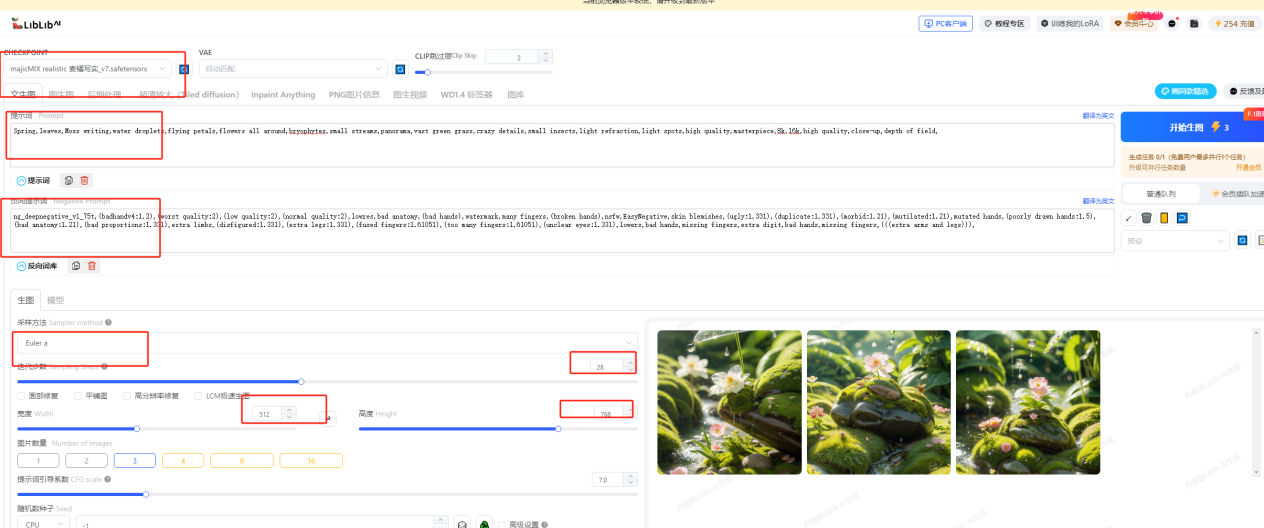Click the 254 充值 recharge button
The height and width of the screenshot is (528, 1264).
[1234, 23]
